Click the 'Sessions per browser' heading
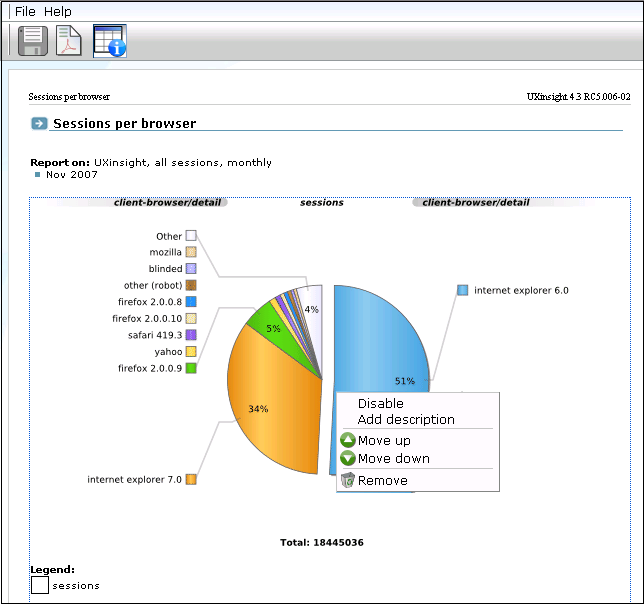The height and width of the screenshot is (604, 644). click(125, 123)
